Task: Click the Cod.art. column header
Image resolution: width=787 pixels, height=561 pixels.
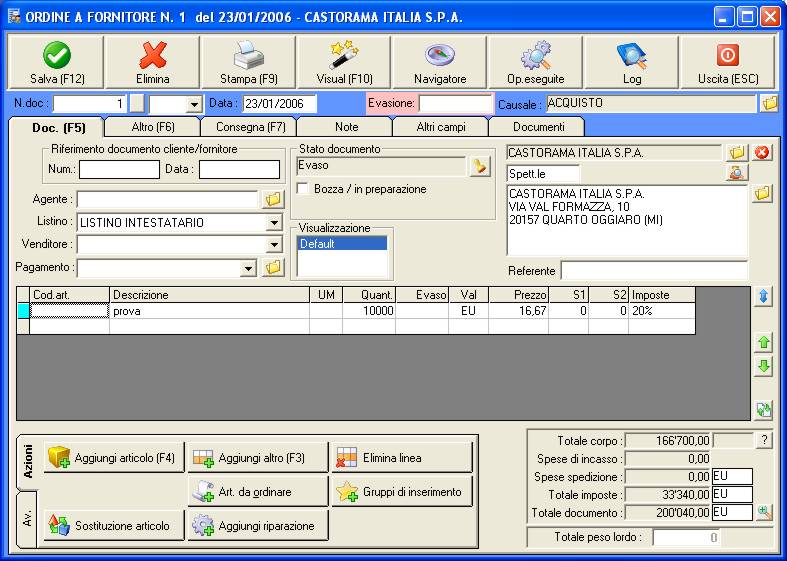Action: [69, 295]
